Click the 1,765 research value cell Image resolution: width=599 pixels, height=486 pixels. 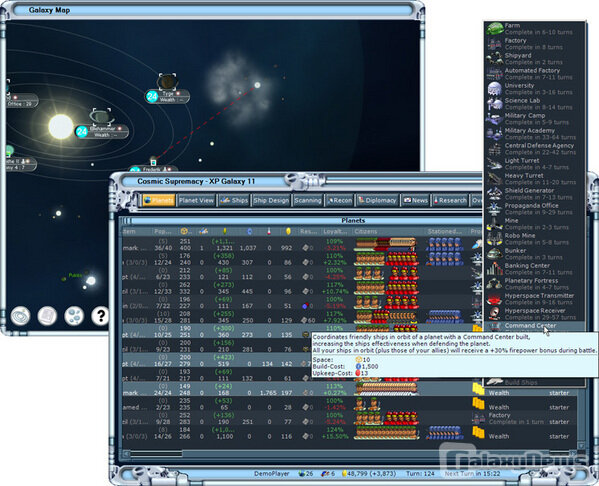268,393
